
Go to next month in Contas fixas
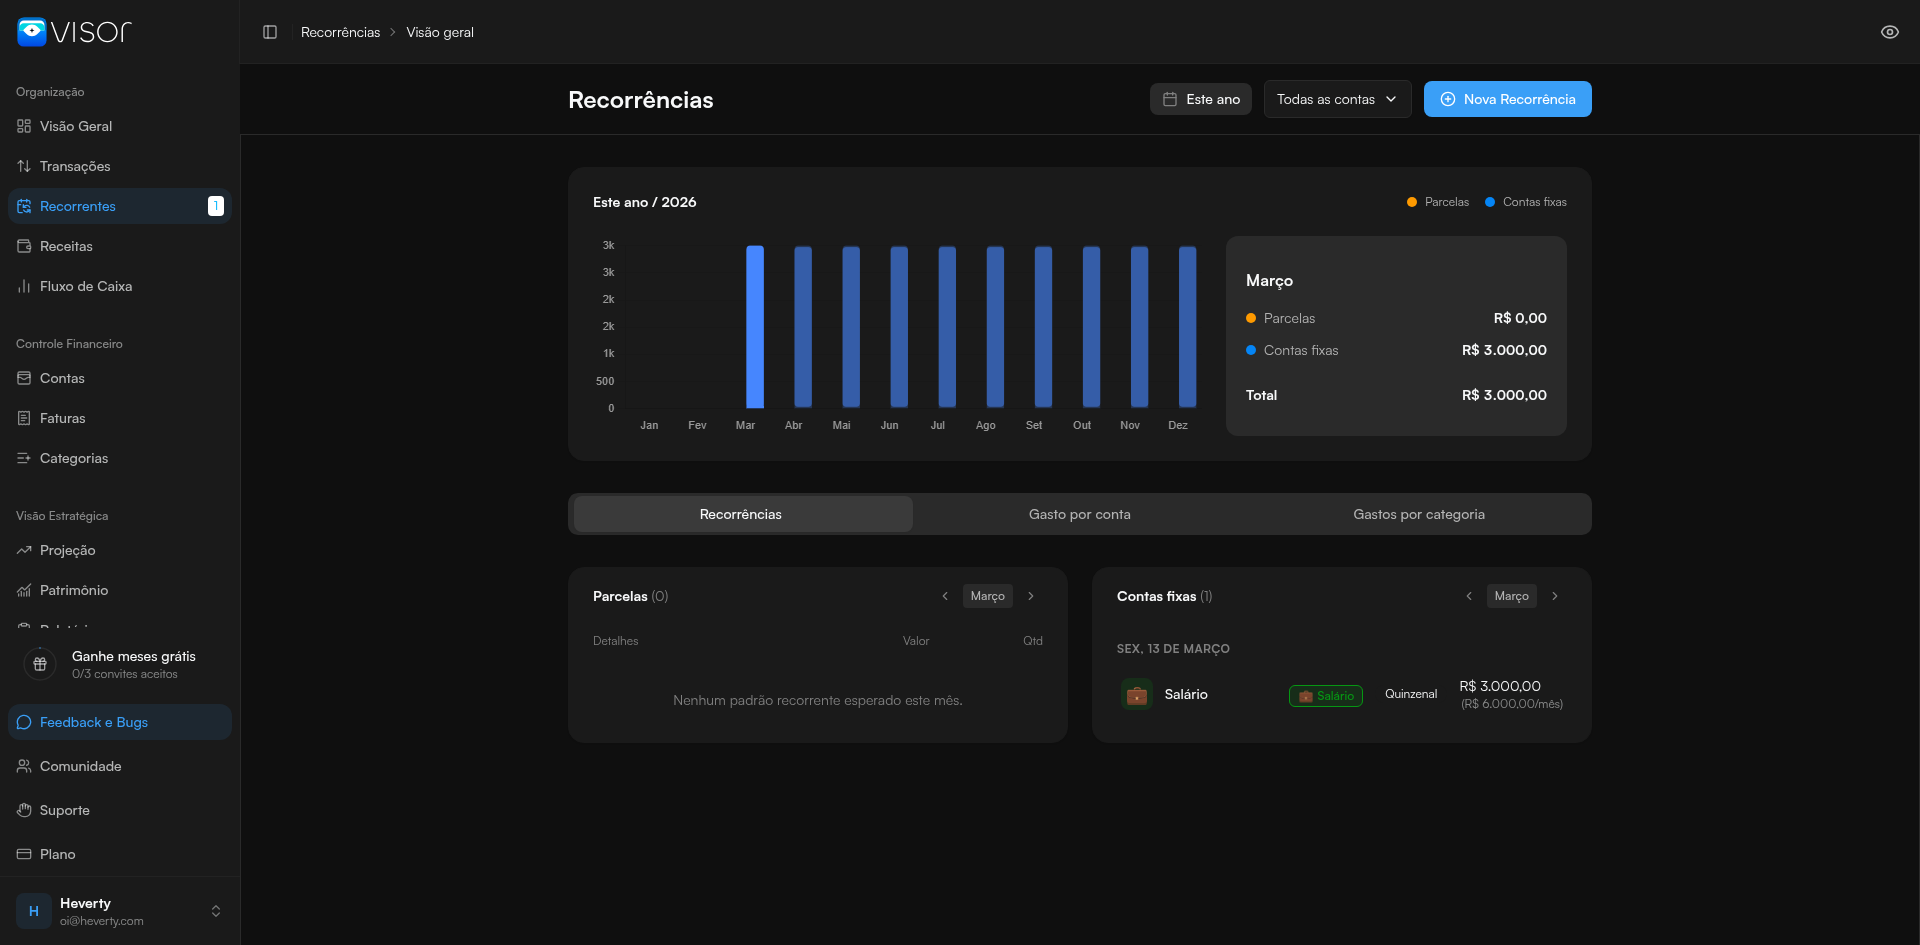click(1555, 596)
